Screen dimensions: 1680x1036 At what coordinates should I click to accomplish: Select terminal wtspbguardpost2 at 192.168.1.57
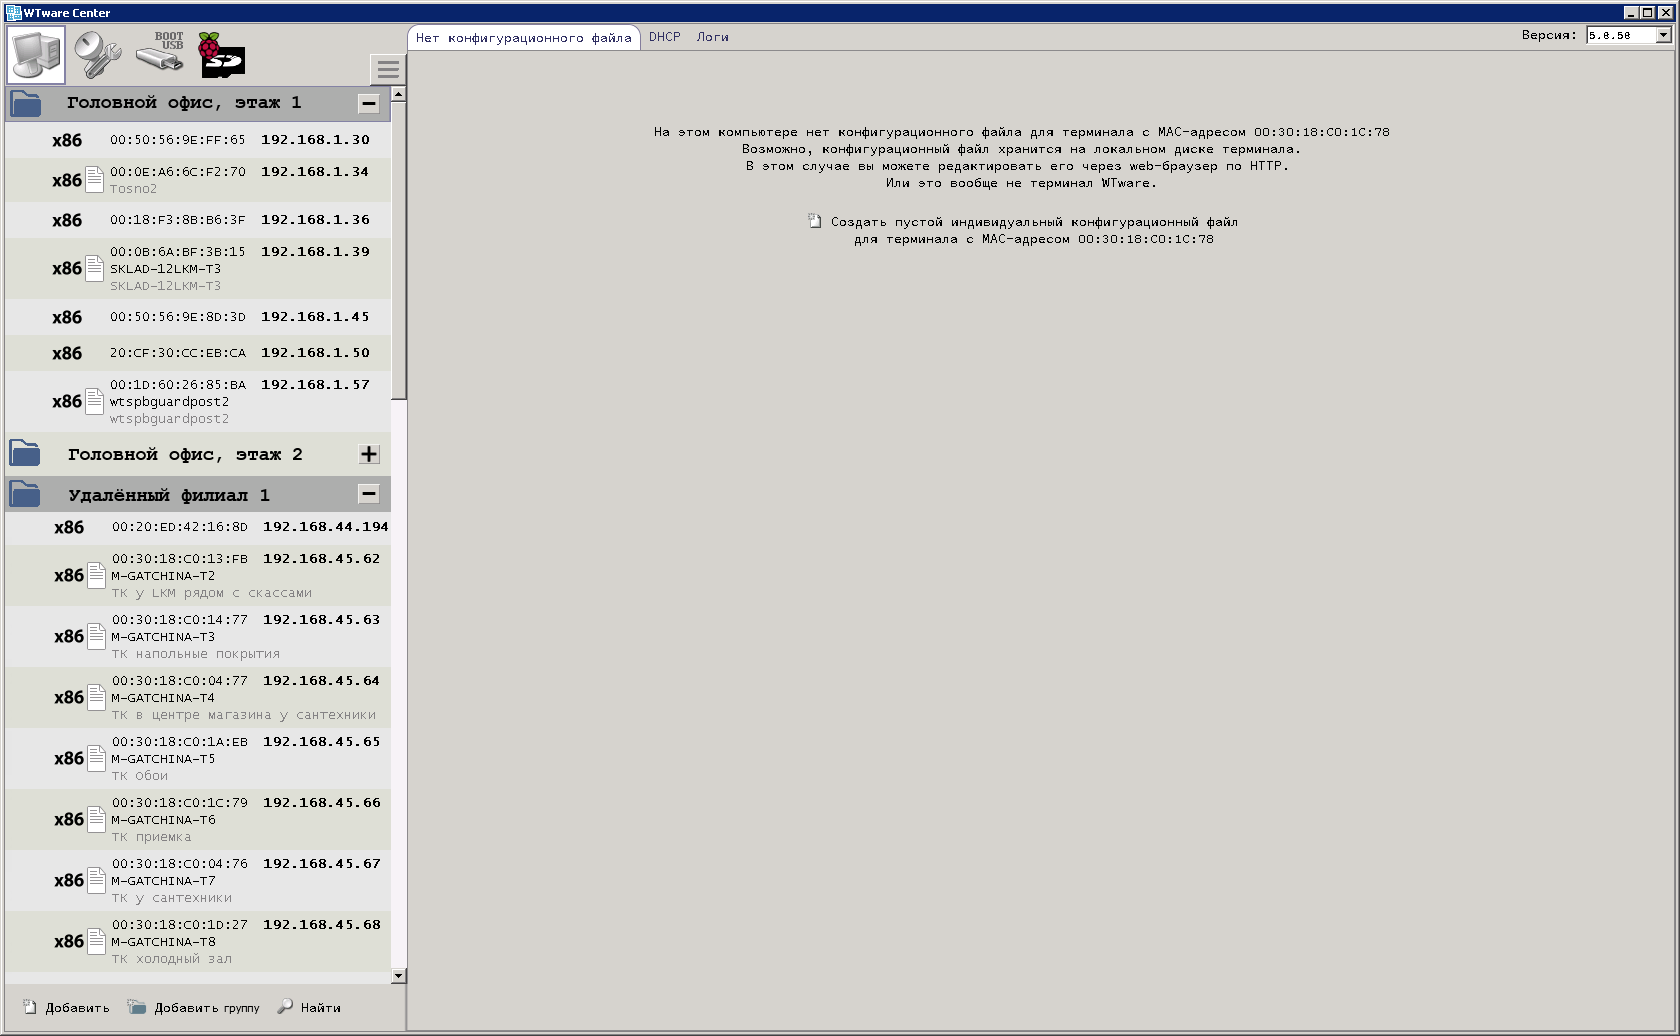(200, 400)
